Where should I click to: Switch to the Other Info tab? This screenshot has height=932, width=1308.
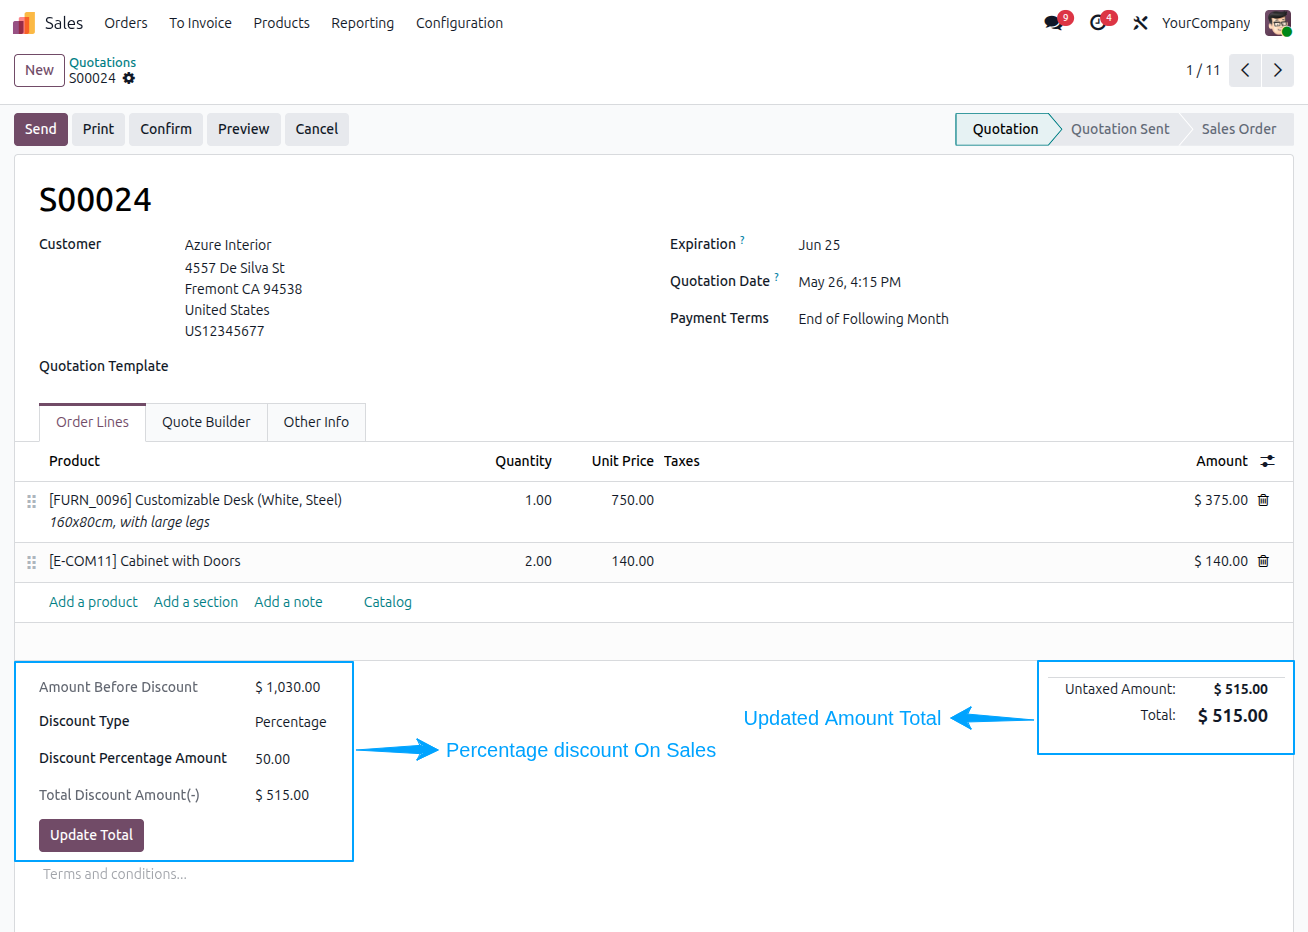(316, 422)
